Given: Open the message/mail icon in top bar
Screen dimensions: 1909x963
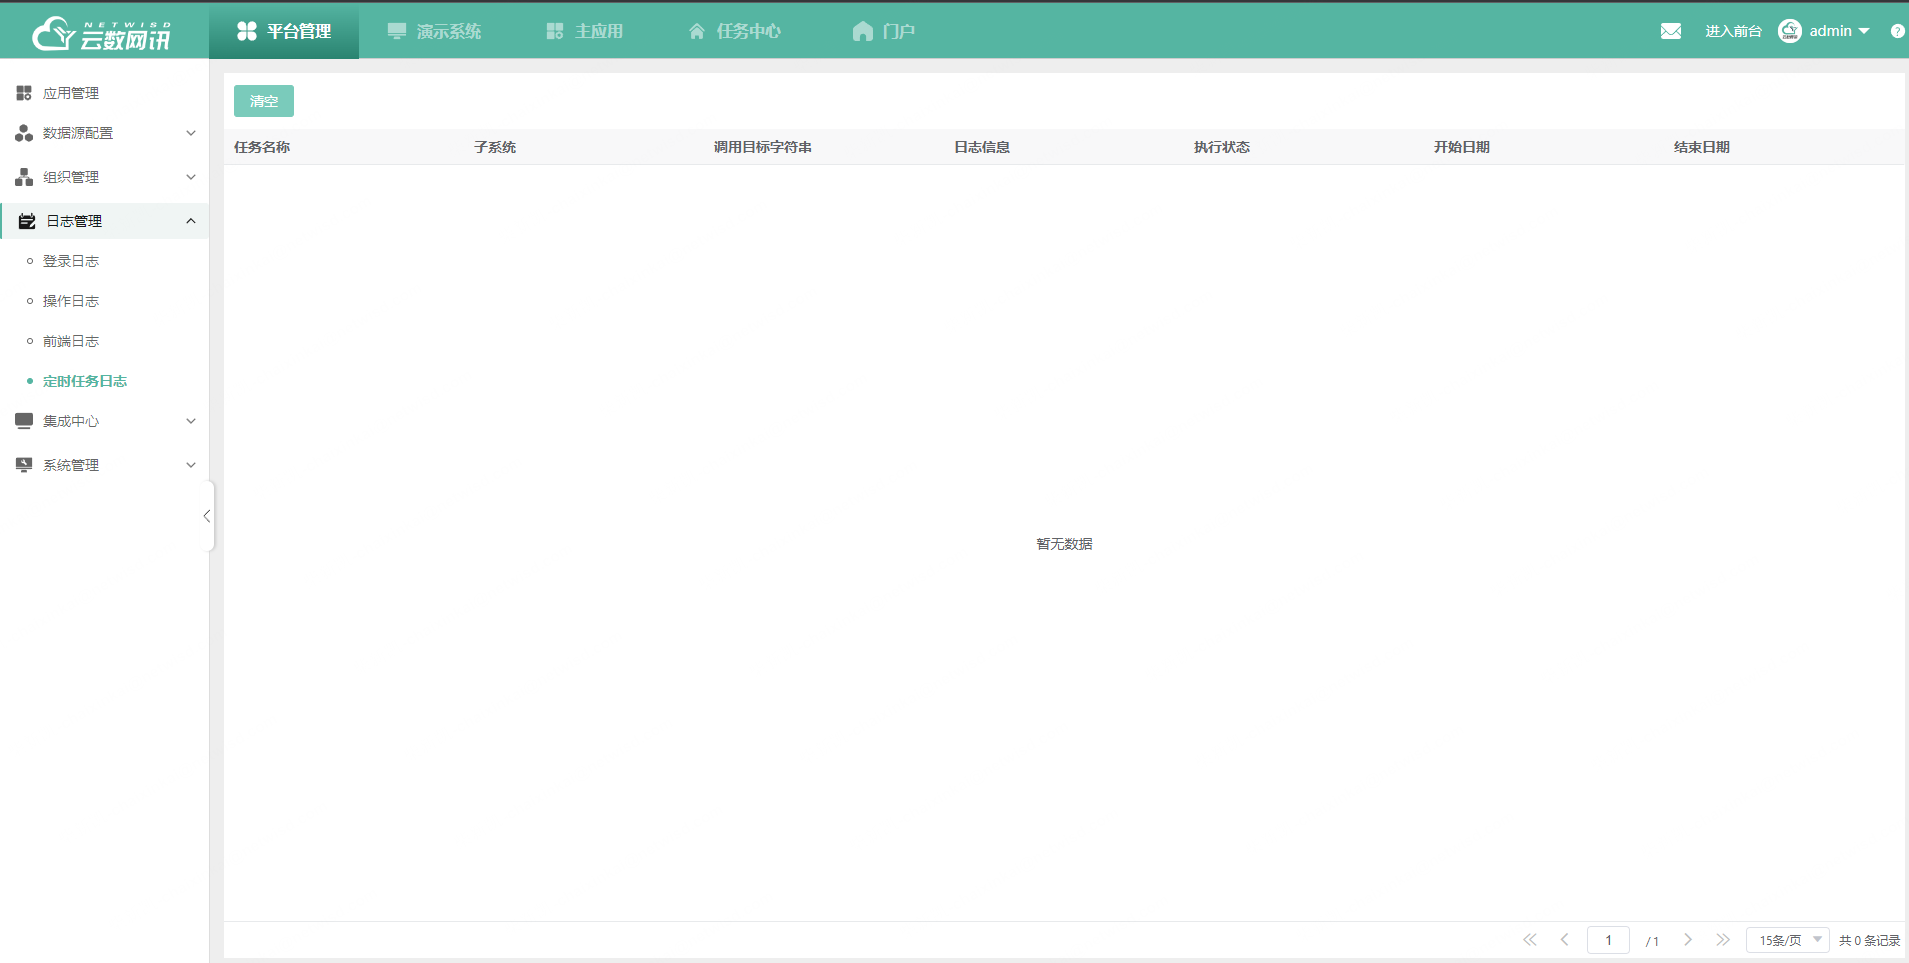Looking at the screenshot, I should click(1671, 30).
